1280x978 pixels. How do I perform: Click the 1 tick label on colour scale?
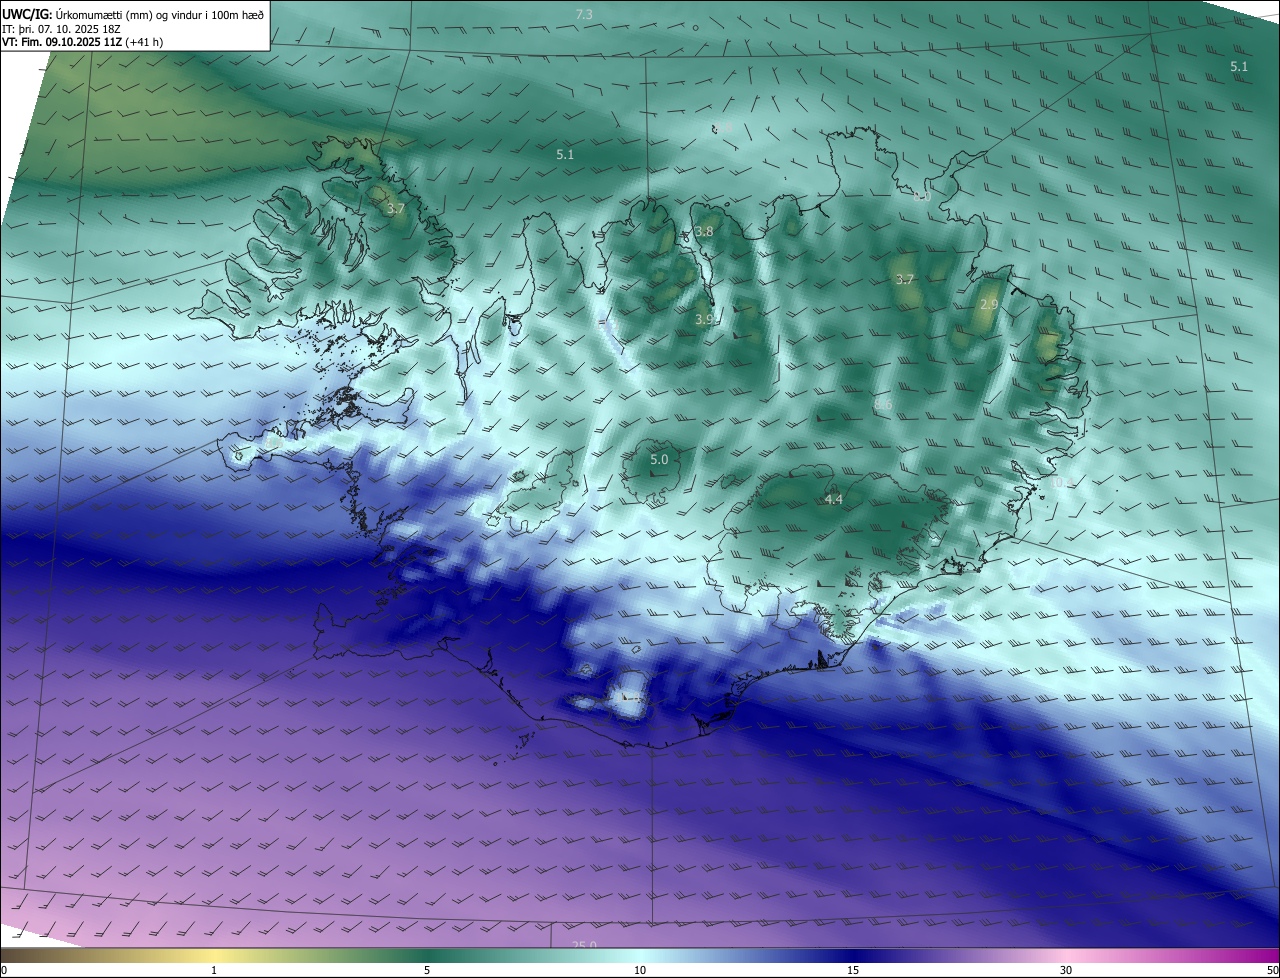point(214,970)
